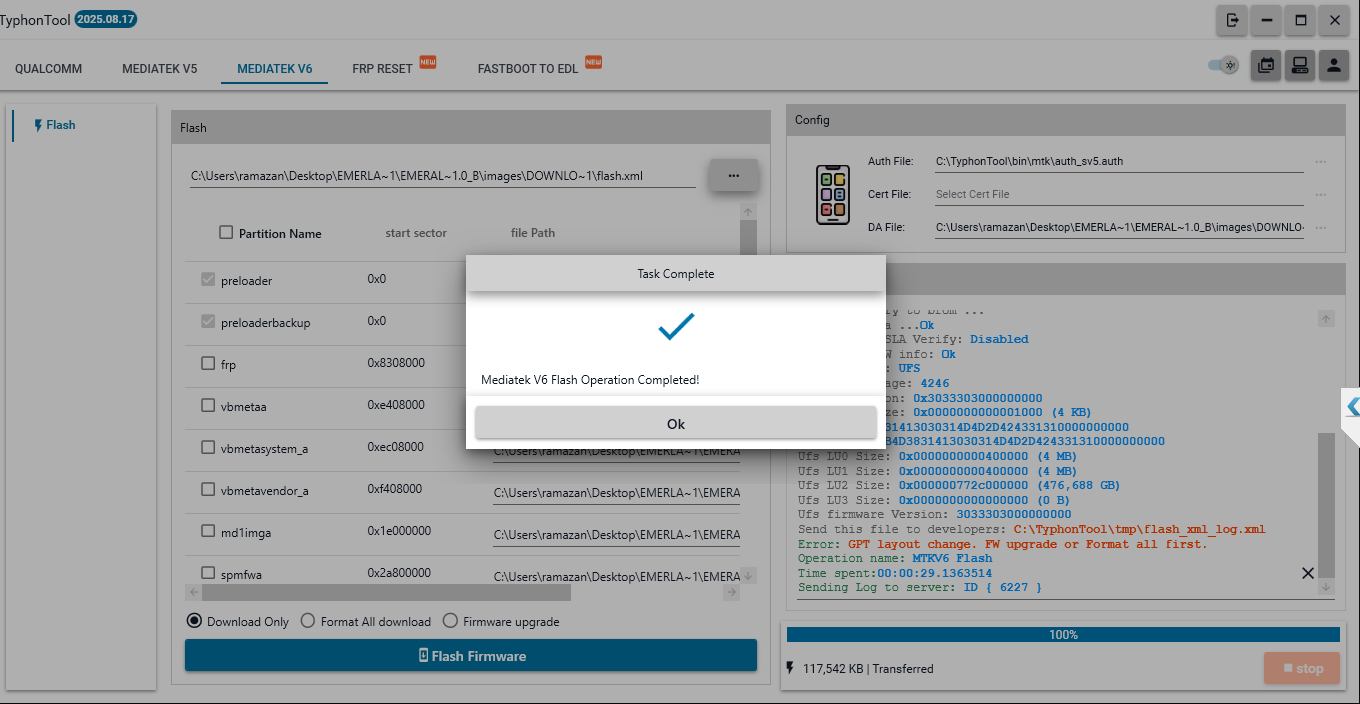Click partition list scroll down arrow

[748, 575]
